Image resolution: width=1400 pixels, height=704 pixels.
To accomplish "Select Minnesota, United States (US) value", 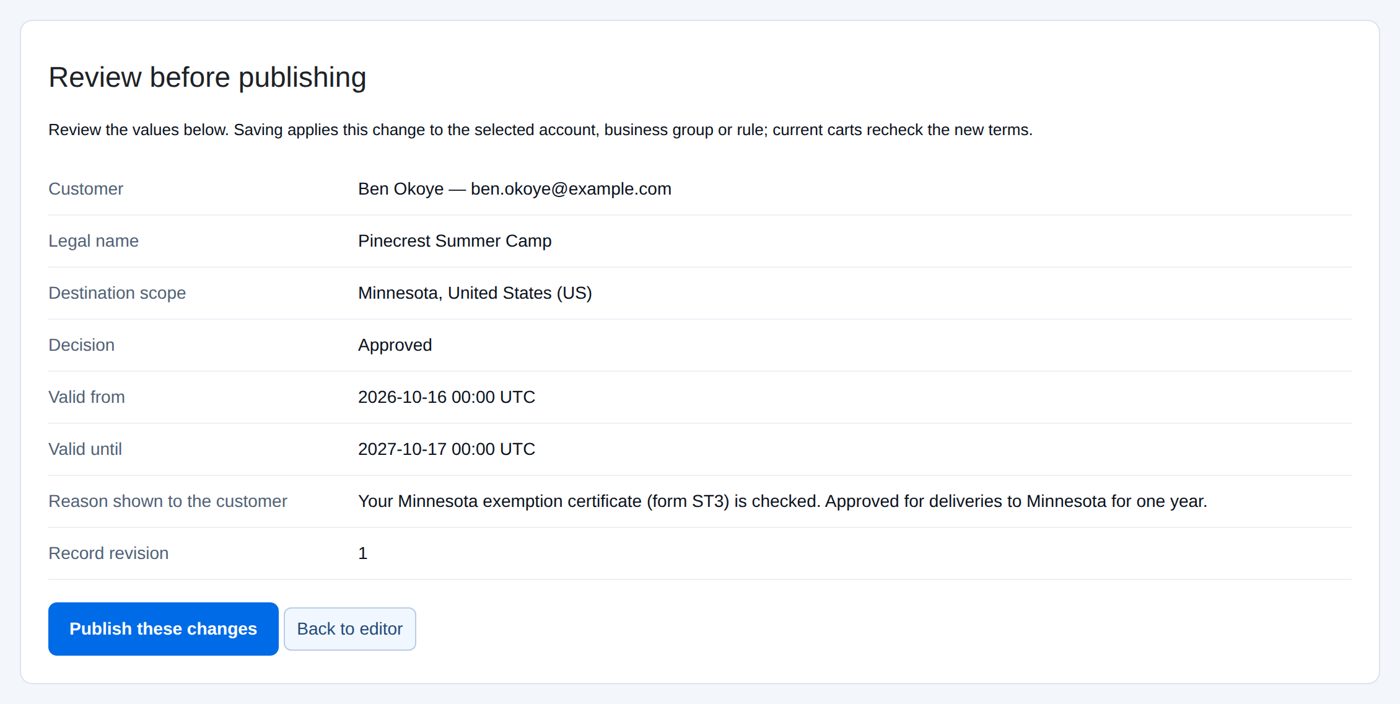I will pyautogui.click(x=475, y=293).
